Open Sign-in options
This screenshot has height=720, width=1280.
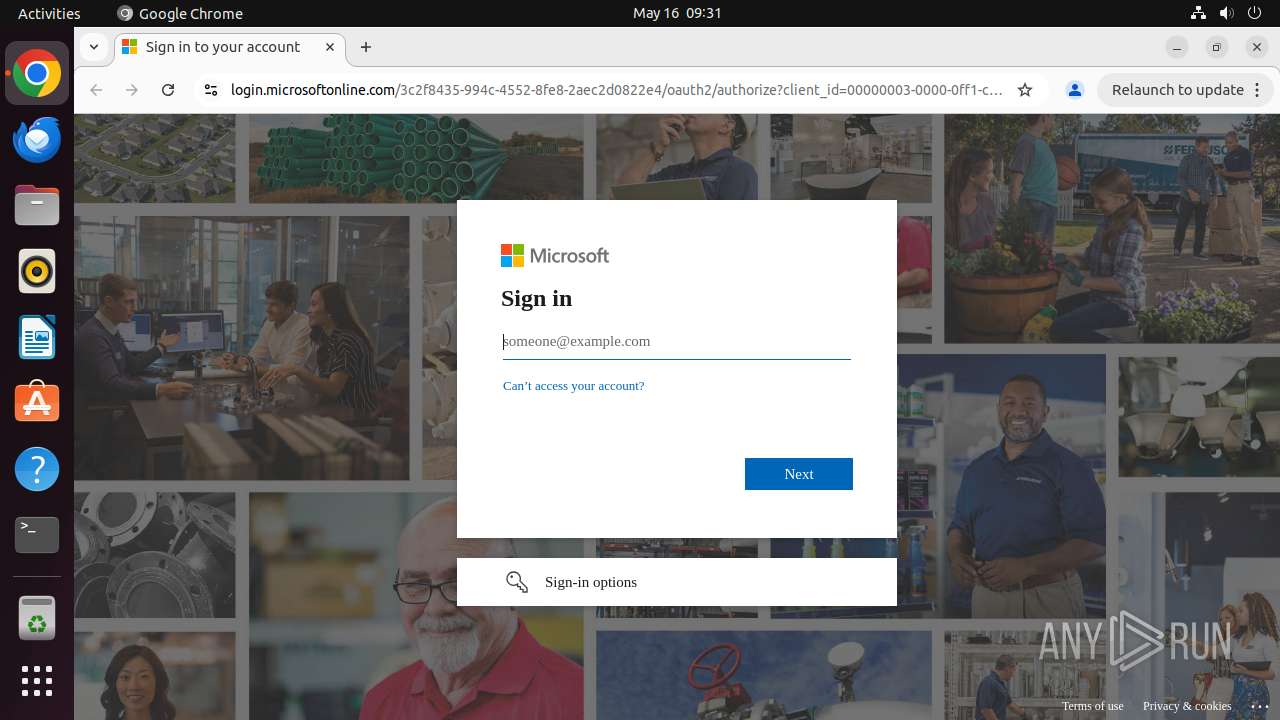[677, 582]
